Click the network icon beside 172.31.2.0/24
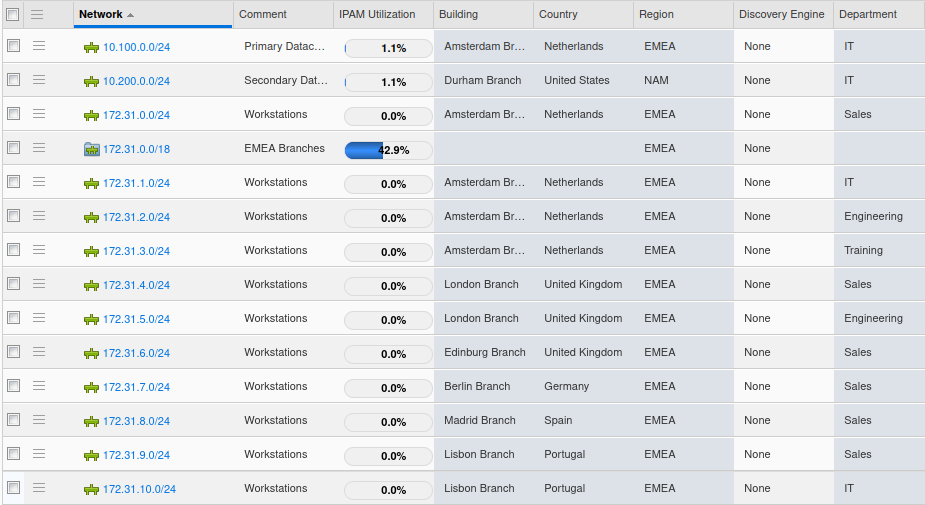The height and width of the screenshot is (505, 925). [x=91, y=217]
